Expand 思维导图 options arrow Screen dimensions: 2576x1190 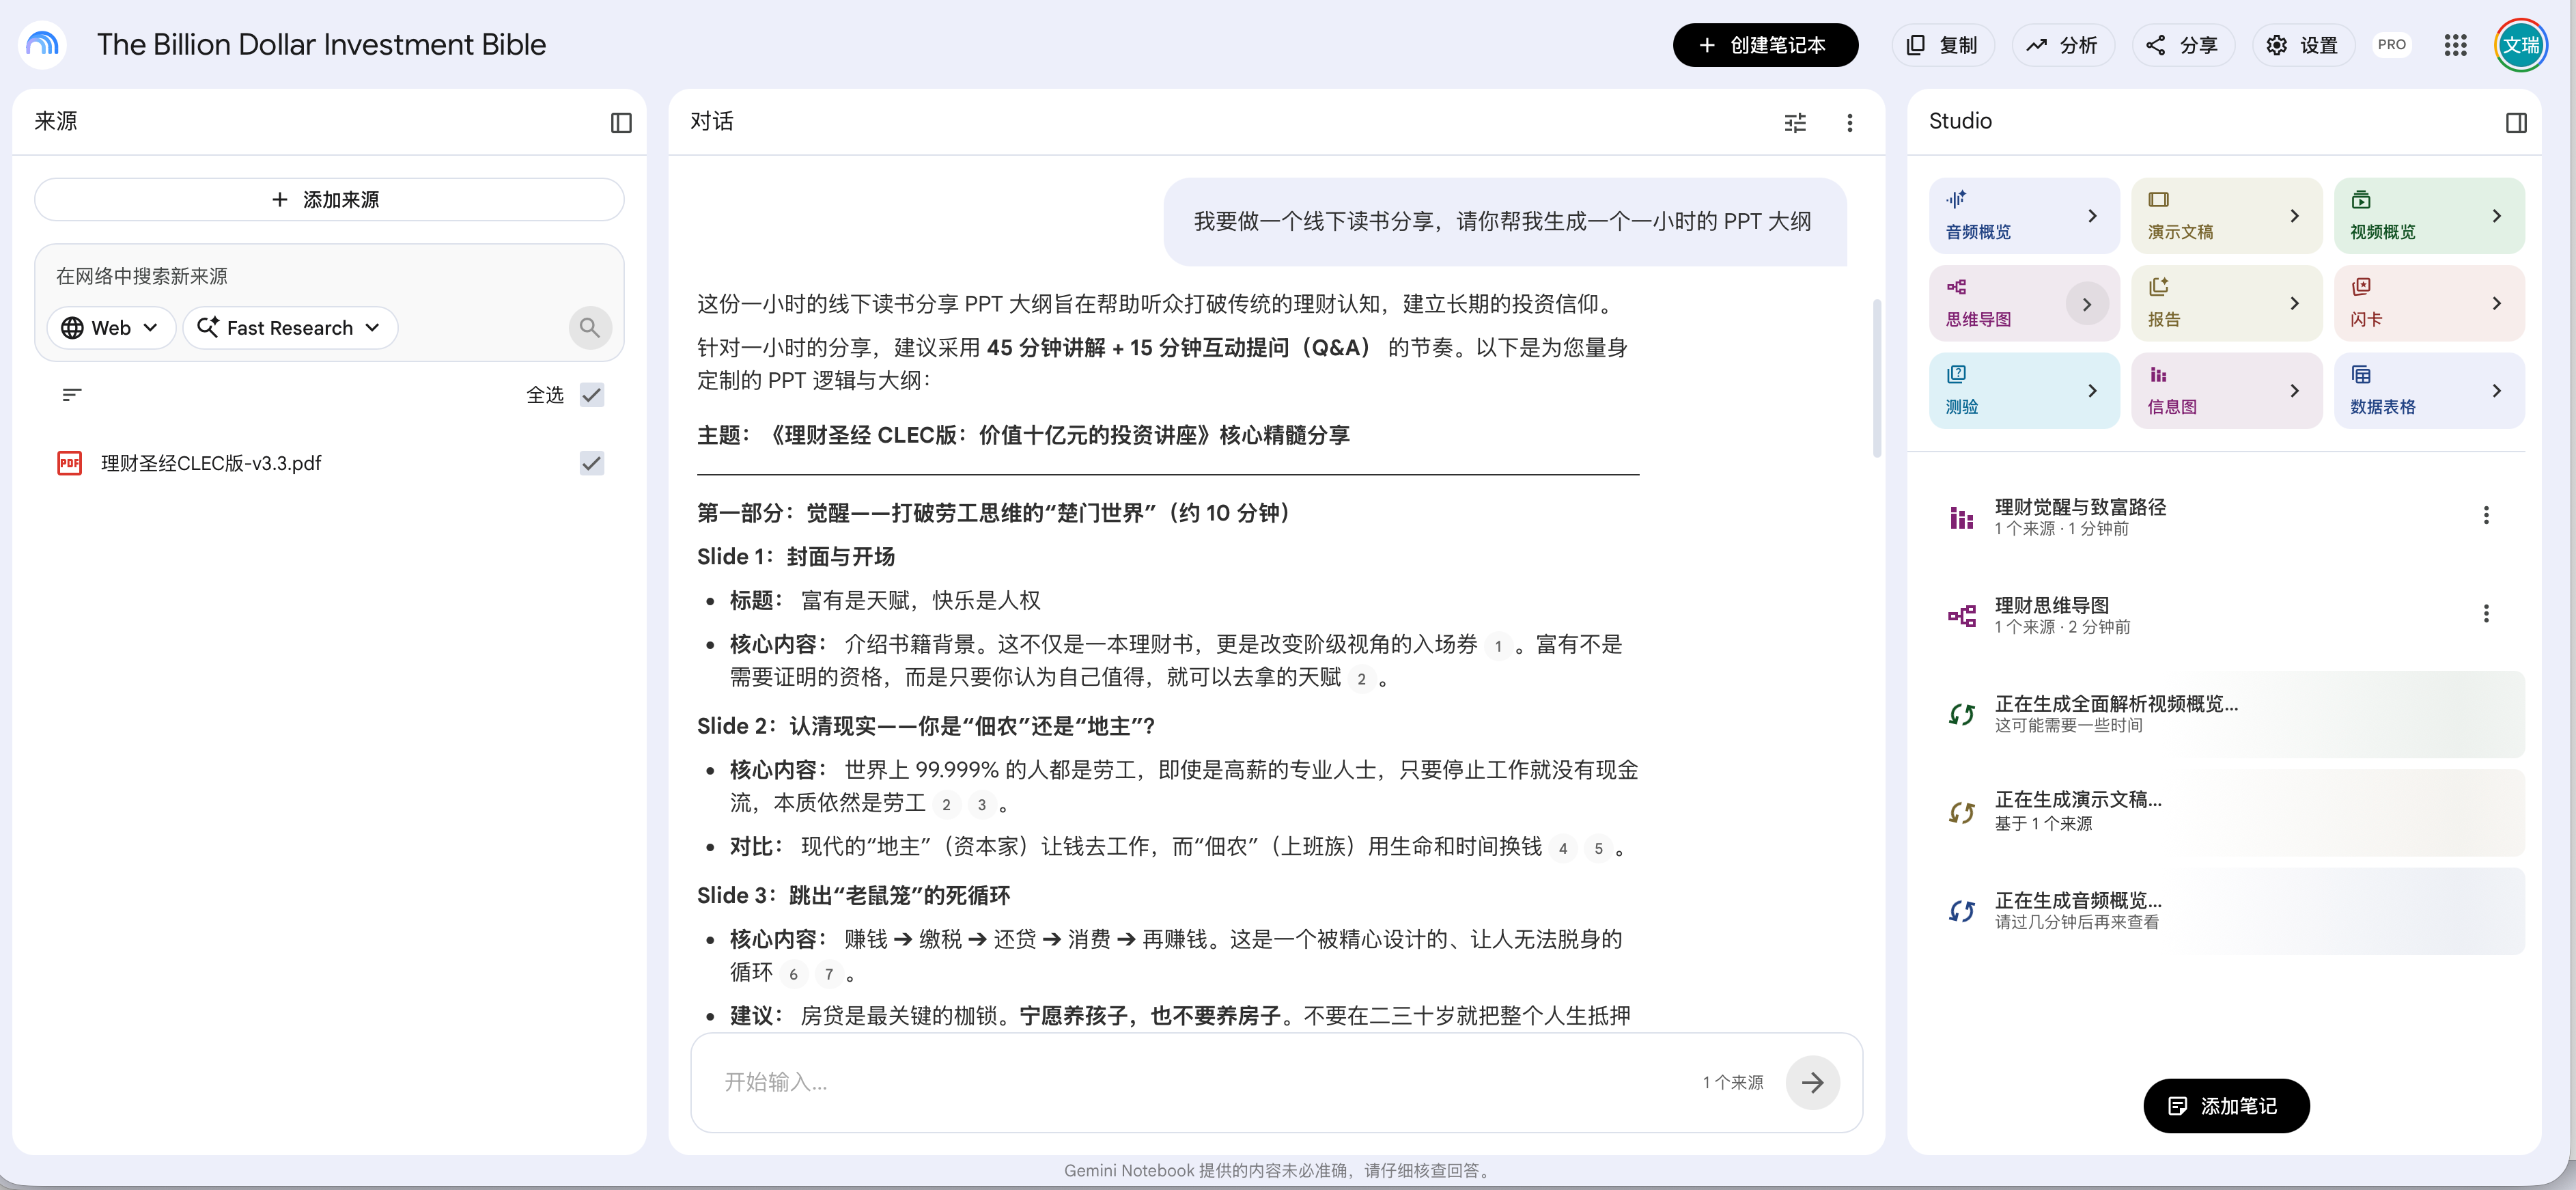tap(2087, 304)
